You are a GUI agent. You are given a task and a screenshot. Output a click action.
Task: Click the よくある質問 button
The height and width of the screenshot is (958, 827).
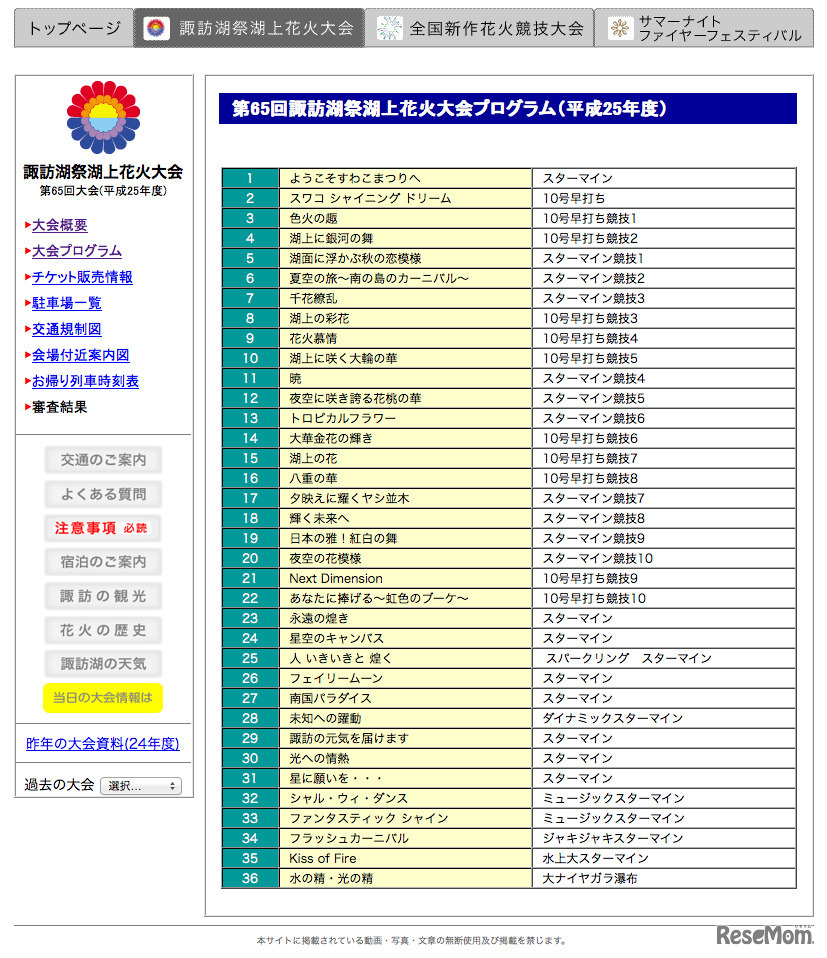[x=103, y=494]
